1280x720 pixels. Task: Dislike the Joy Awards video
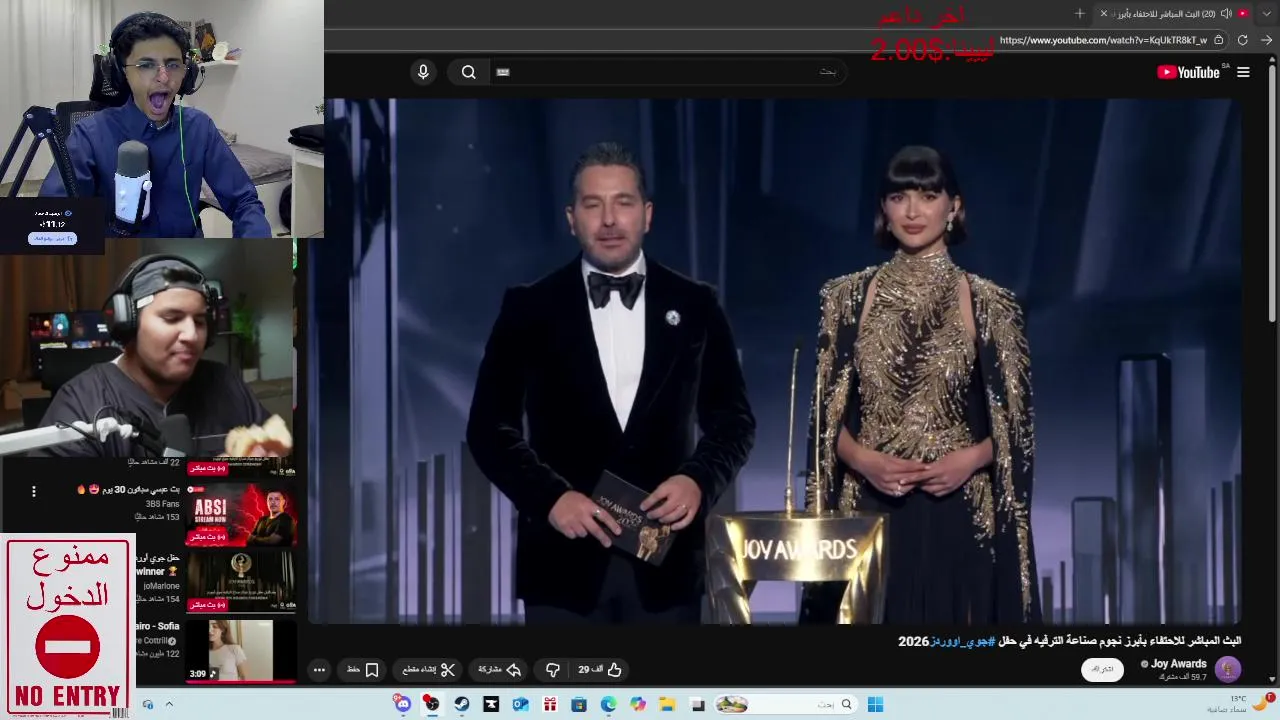pyautogui.click(x=552, y=670)
